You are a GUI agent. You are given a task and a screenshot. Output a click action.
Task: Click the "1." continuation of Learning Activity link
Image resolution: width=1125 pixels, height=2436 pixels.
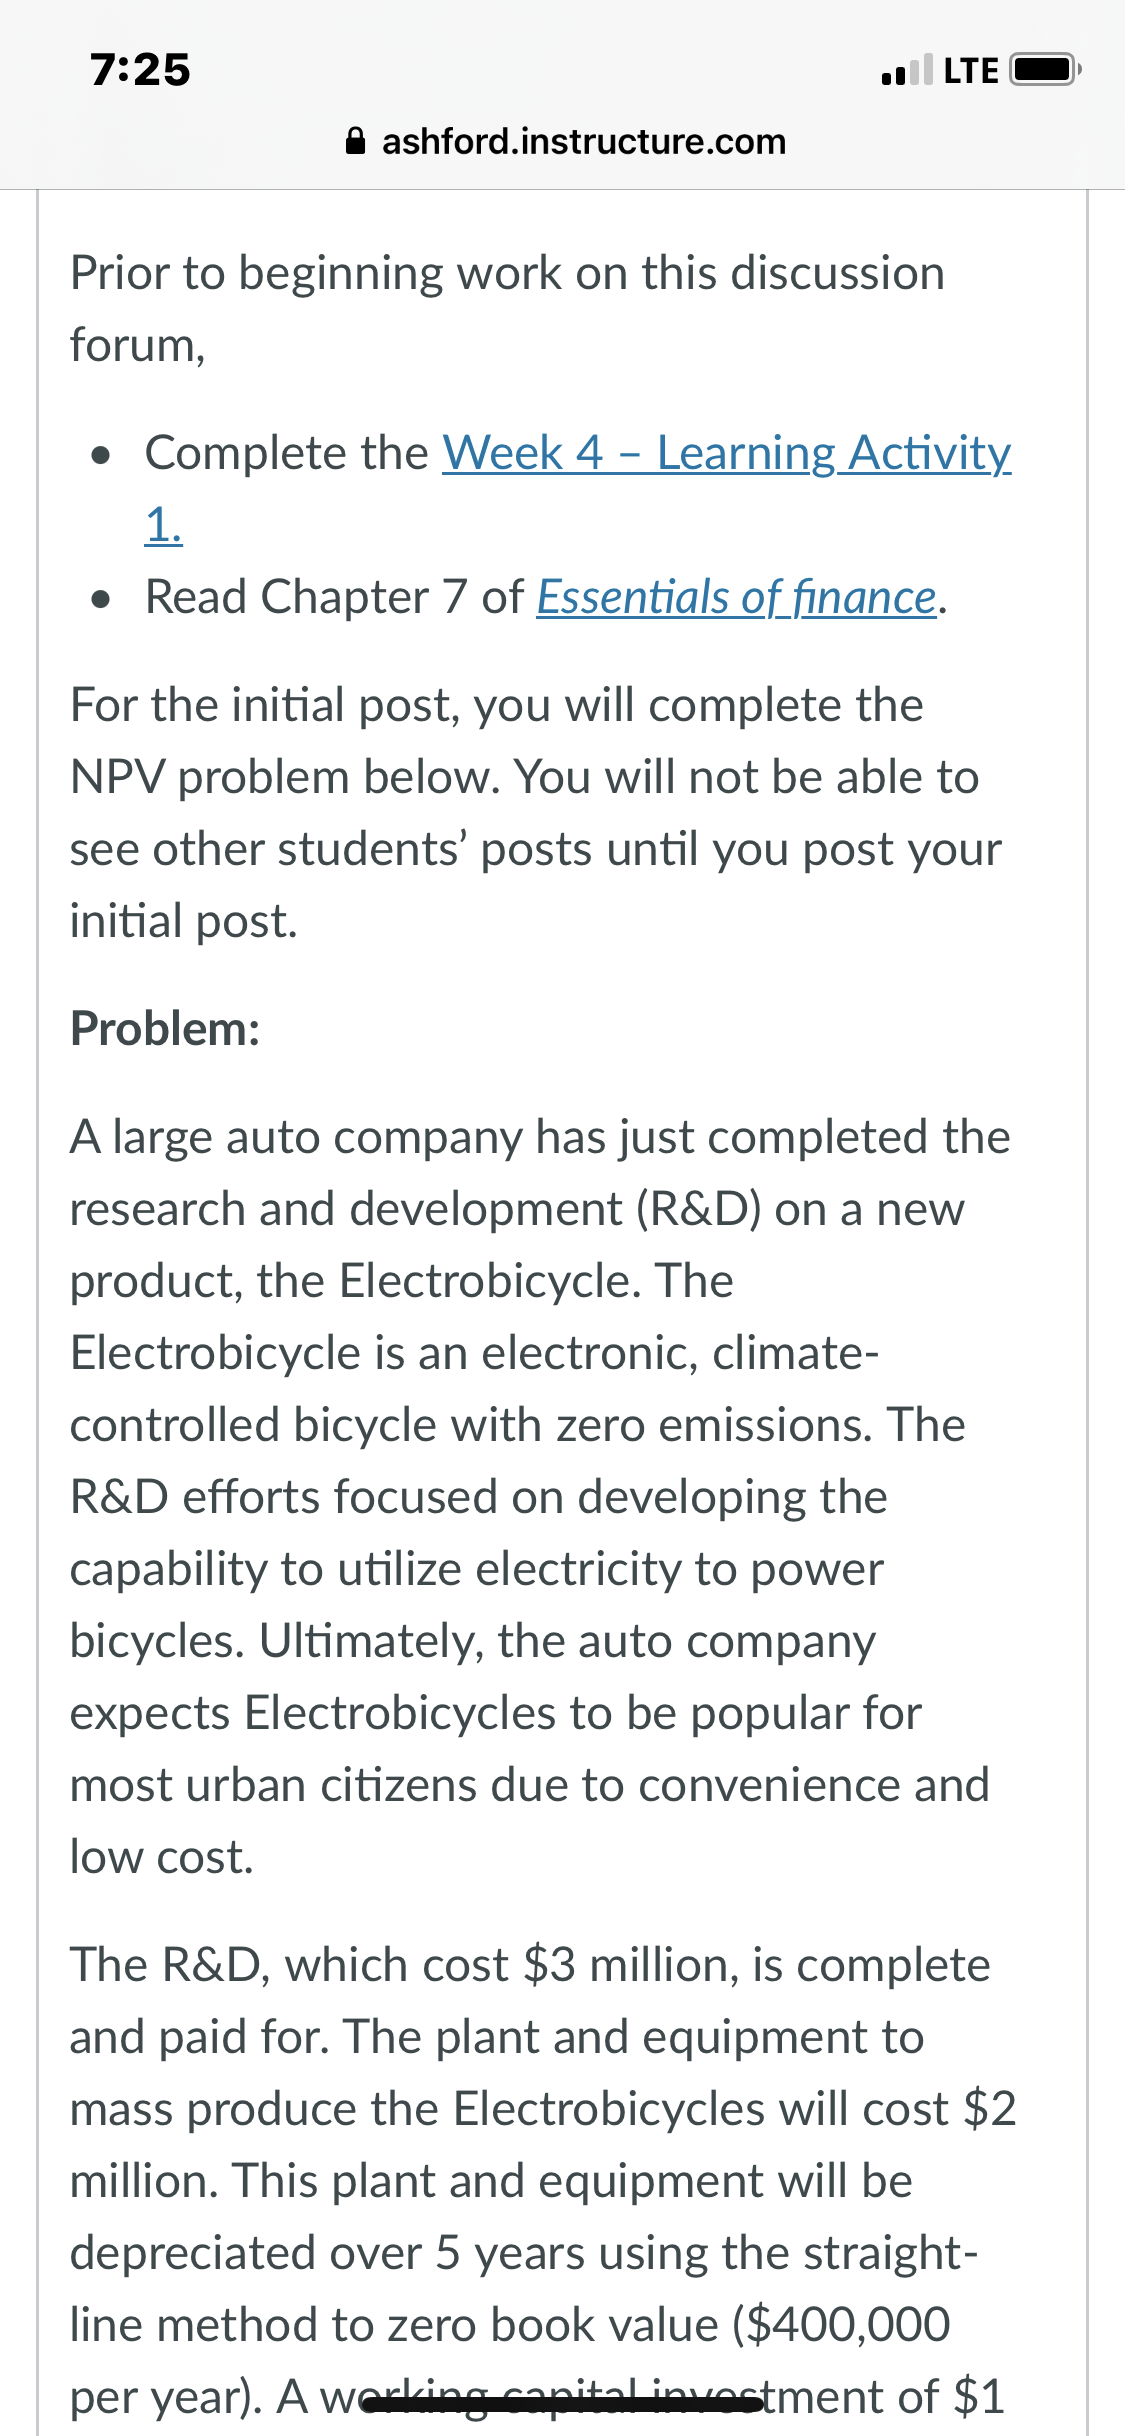click(x=164, y=525)
